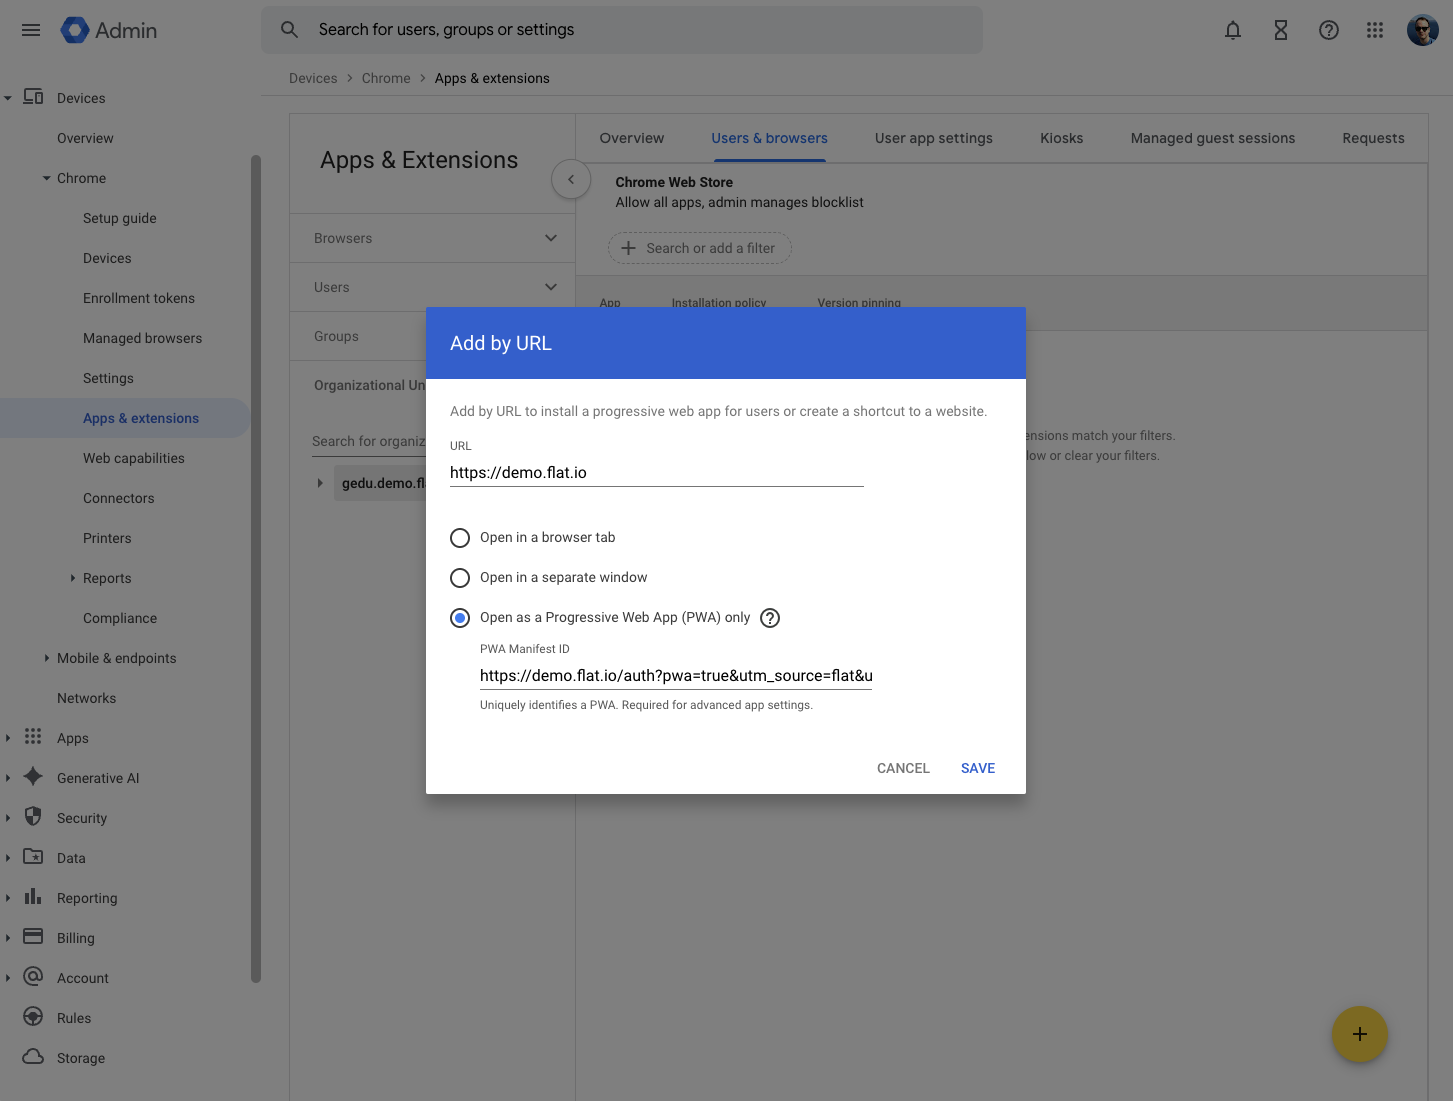This screenshot has height=1101, width=1453.
Task: Click the PWA Manifest ID help icon
Action: tap(770, 617)
